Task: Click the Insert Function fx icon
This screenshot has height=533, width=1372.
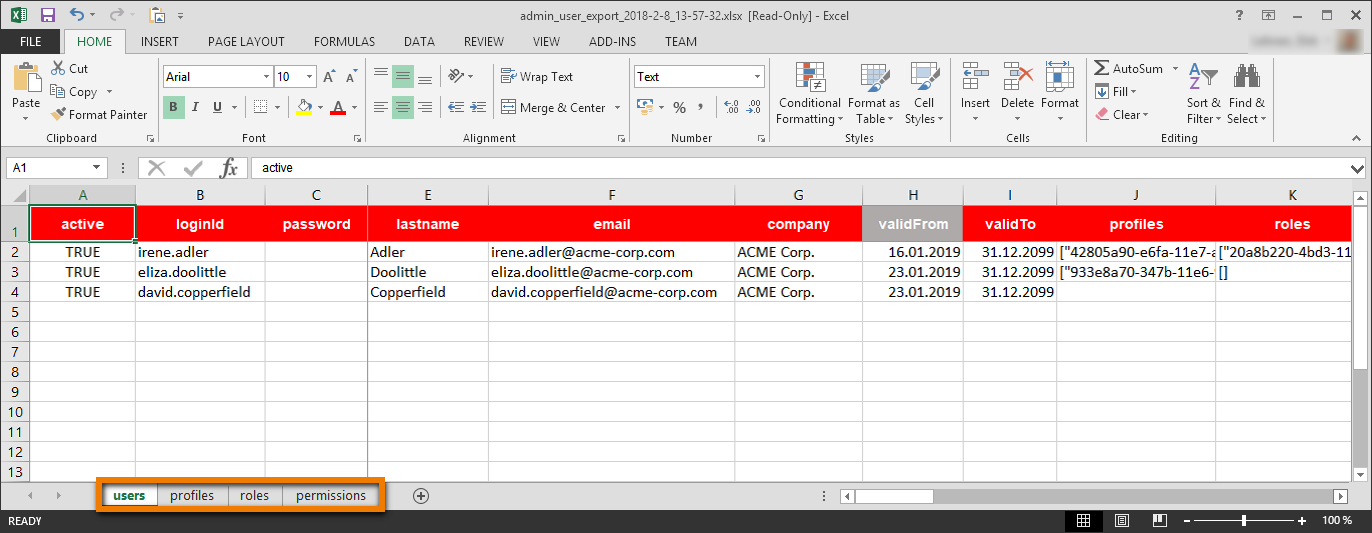Action: click(x=229, y=168)
